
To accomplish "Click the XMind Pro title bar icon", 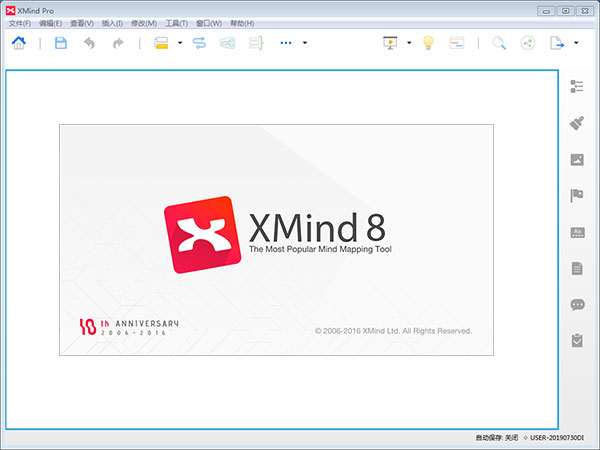I will 10,11.
